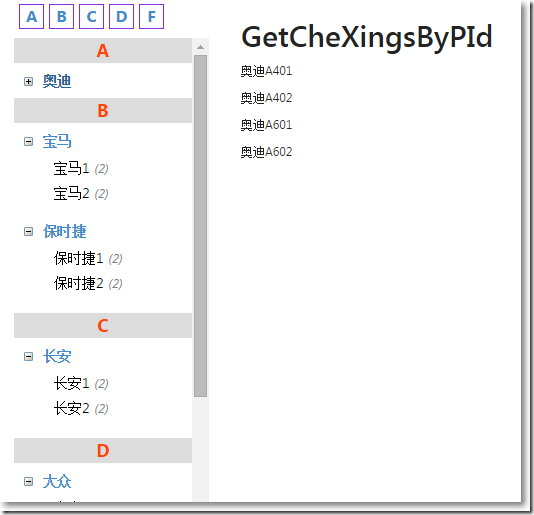Select the C letter index box
This screenshot has width=534, height=515.
point(91,16)
